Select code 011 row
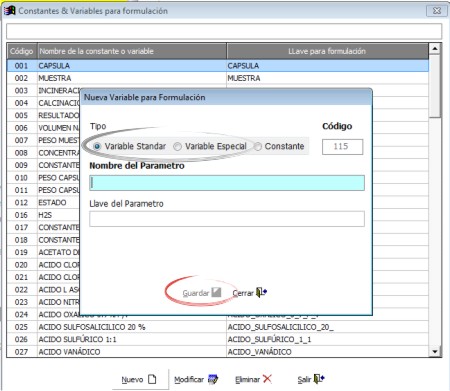The width and height of the screenshot is (450, 391). pyautogui.click(x=21, y=190)
